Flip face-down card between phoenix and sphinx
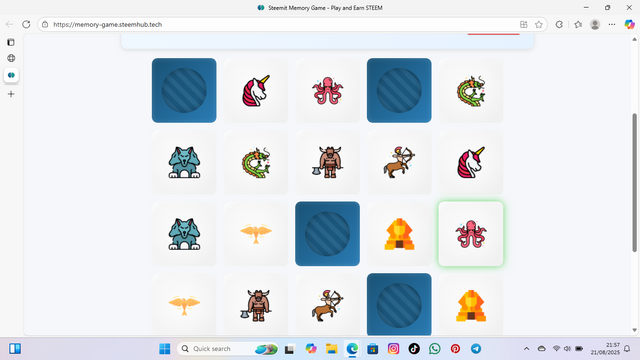This screenshot has height=360, width=640. (327, 233)
